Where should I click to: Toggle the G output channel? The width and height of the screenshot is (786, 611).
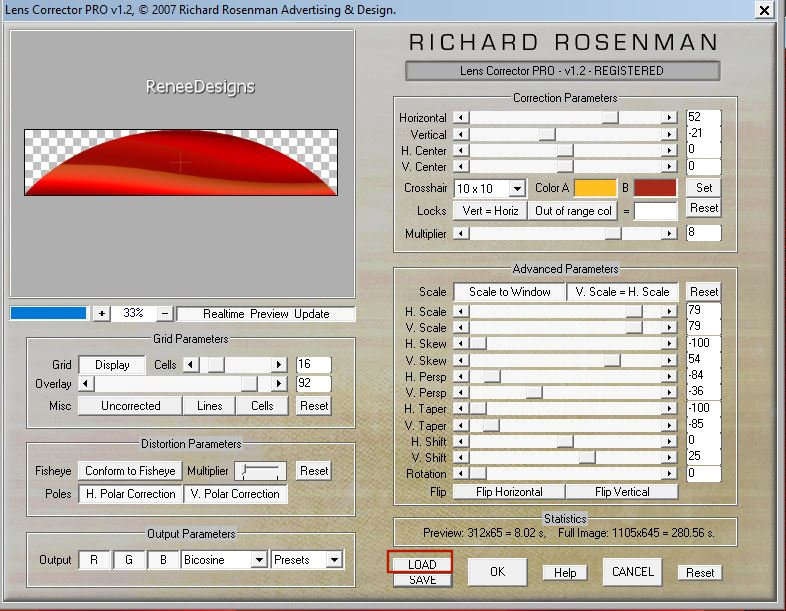(129, 560)
